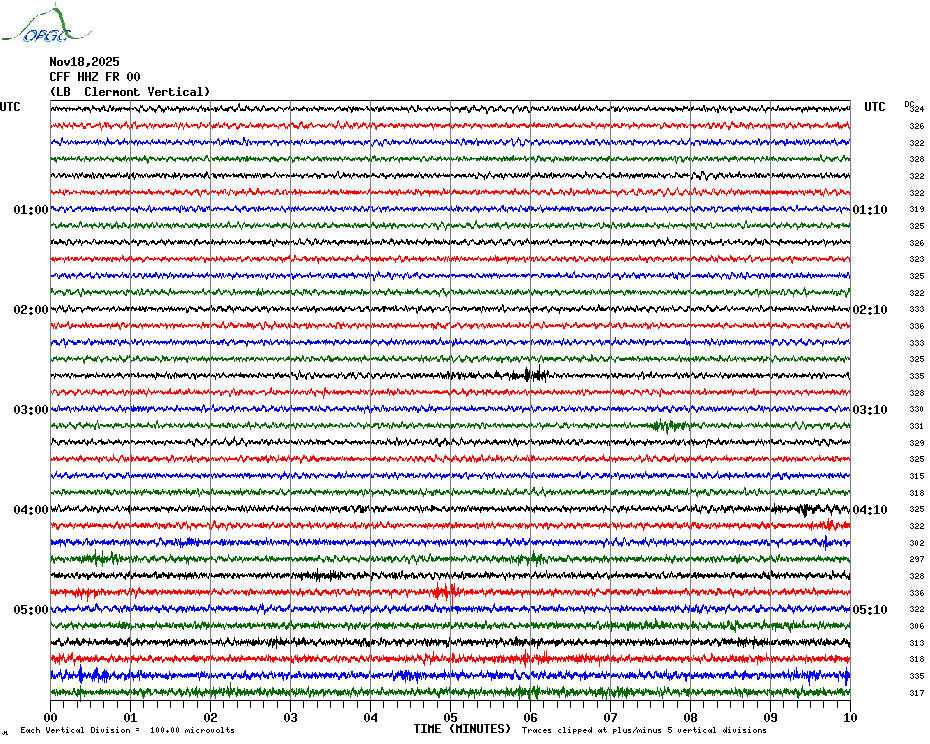The width and height of the screenshot is (930, 744).
Task: Click the DC value 306
Action: click(x=917, y=627)
